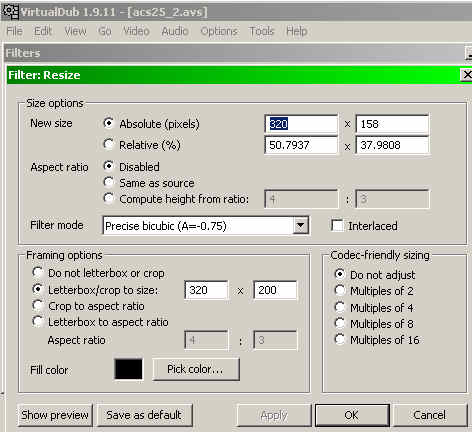Select Compute height from ratio option

pos(108,198)
